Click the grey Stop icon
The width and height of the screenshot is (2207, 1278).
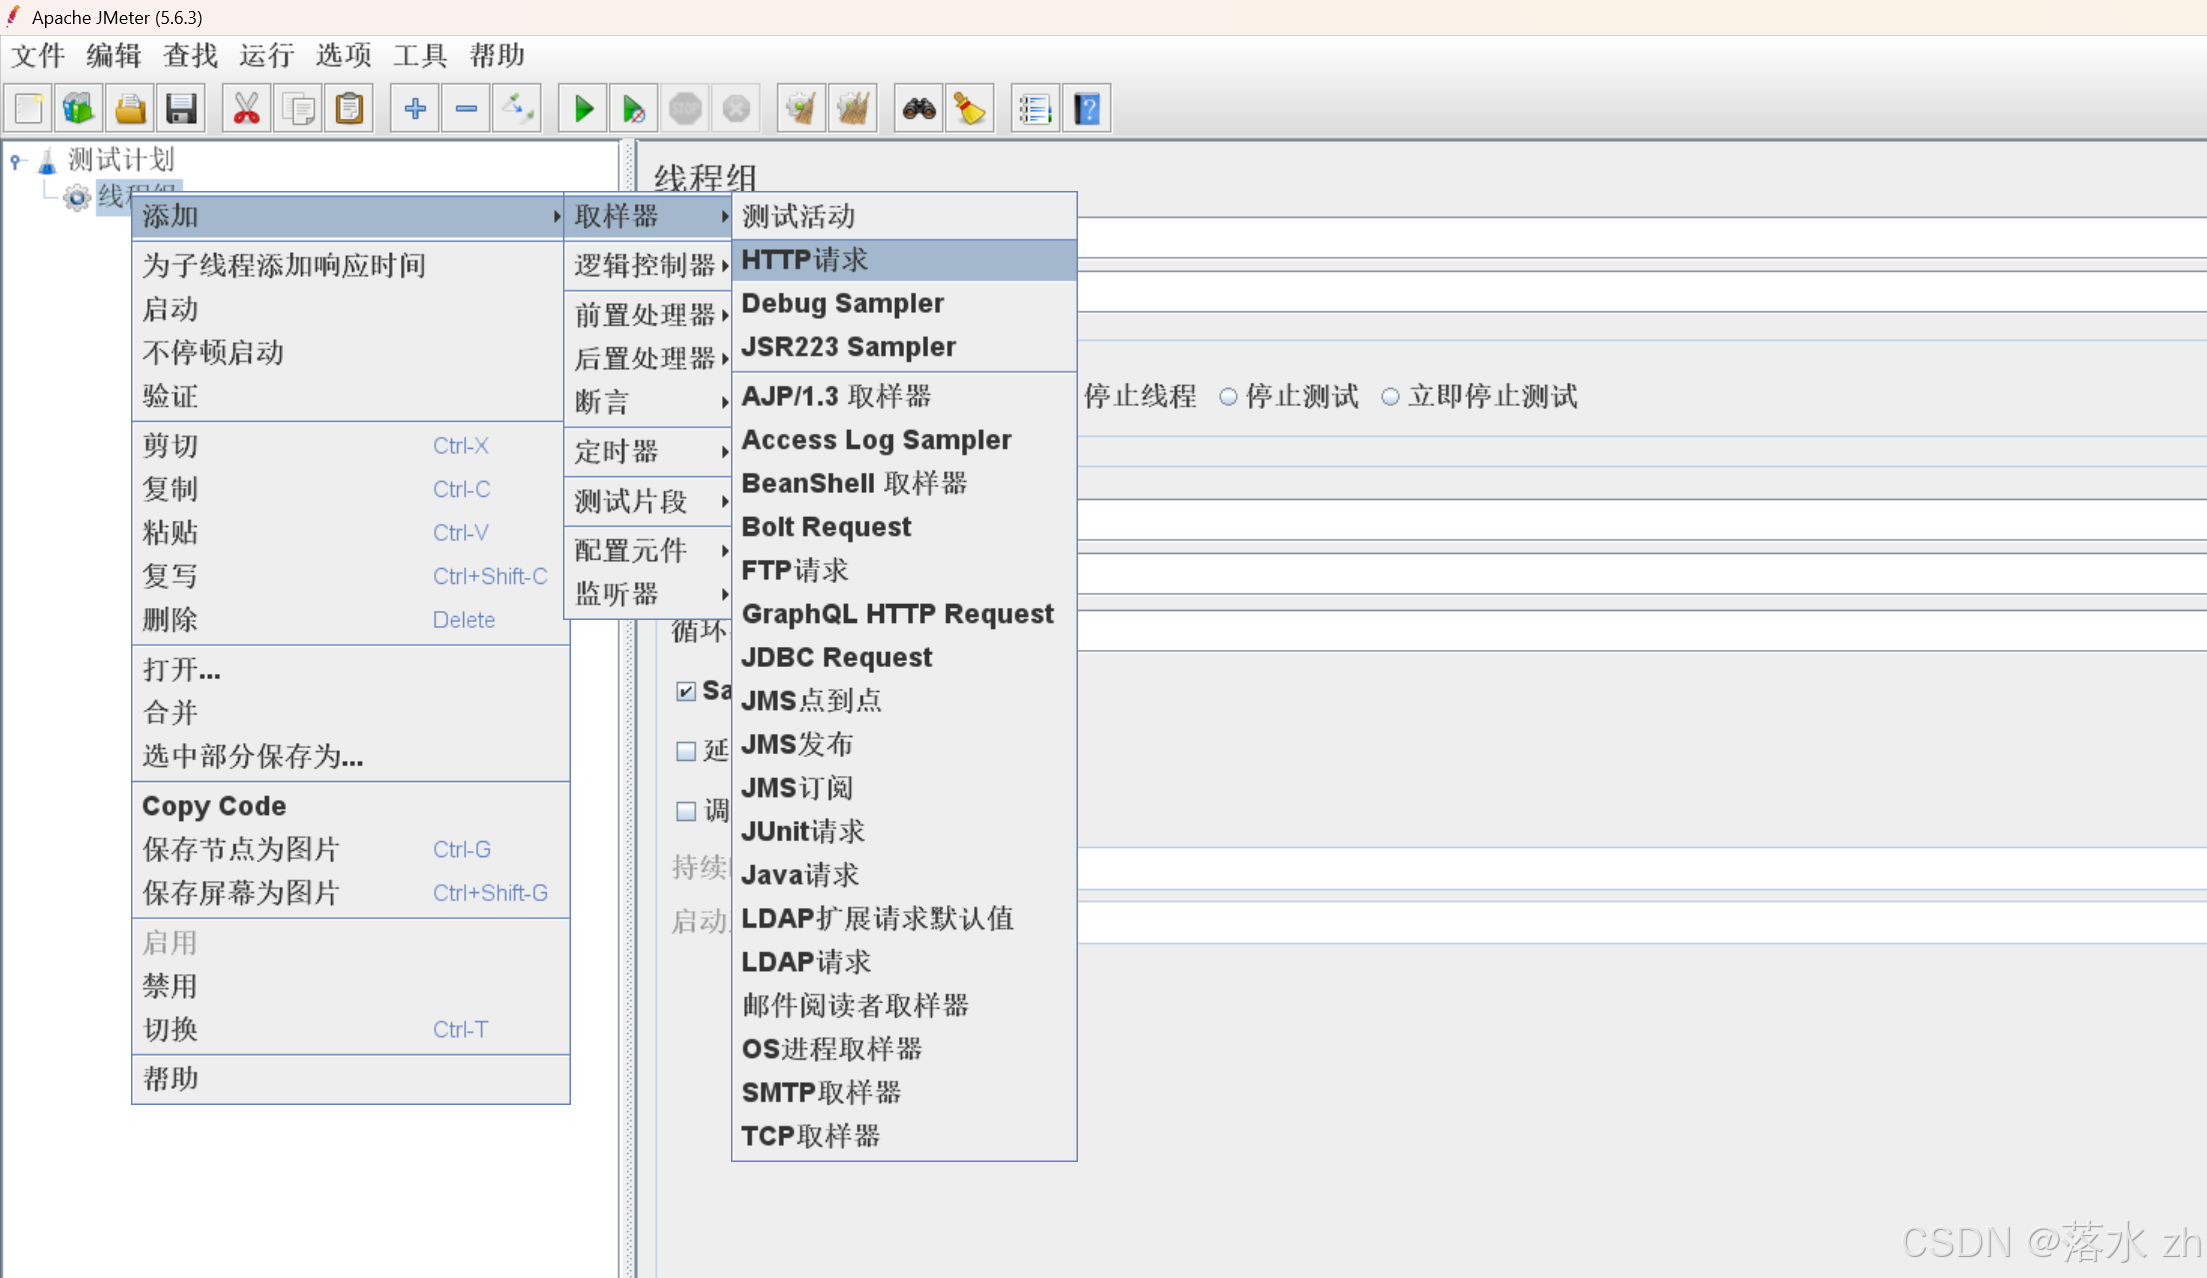click(685, 108)
